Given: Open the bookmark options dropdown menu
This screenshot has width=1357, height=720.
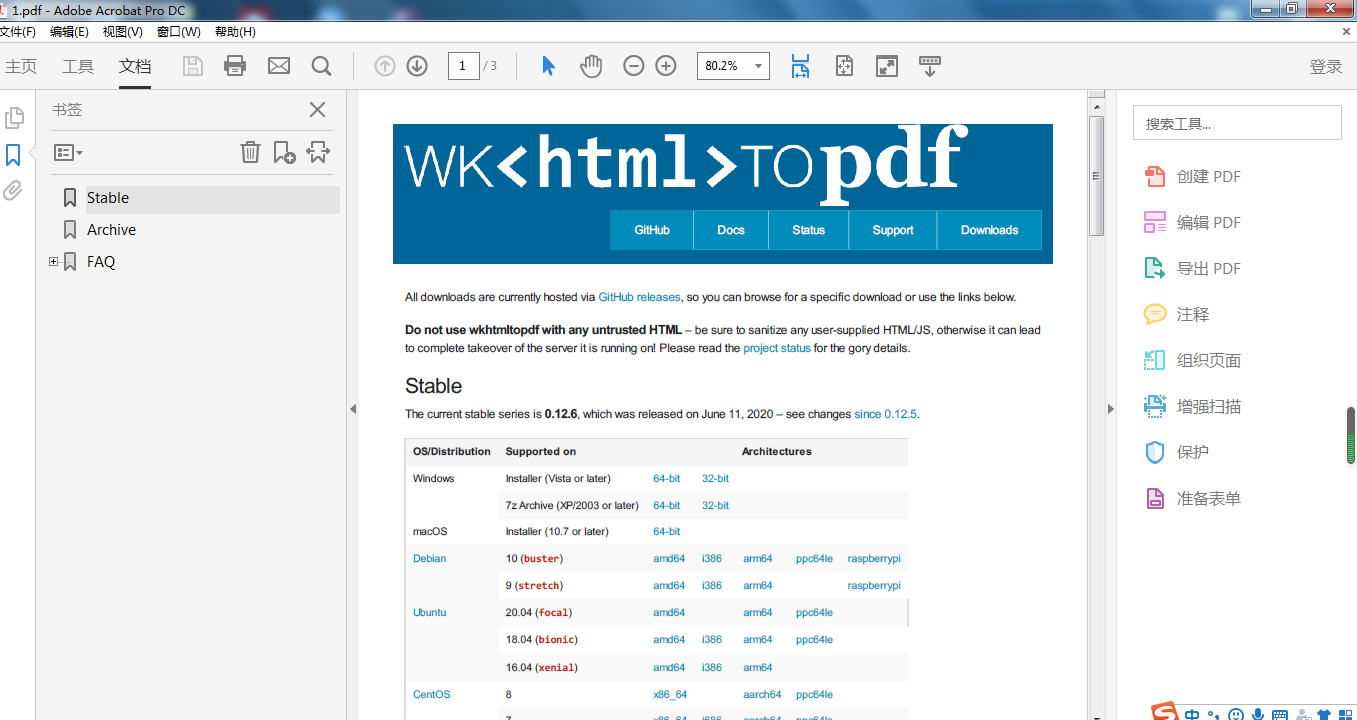Looking at the screenshot, I should pyautogui.click(x=68, y=153).
